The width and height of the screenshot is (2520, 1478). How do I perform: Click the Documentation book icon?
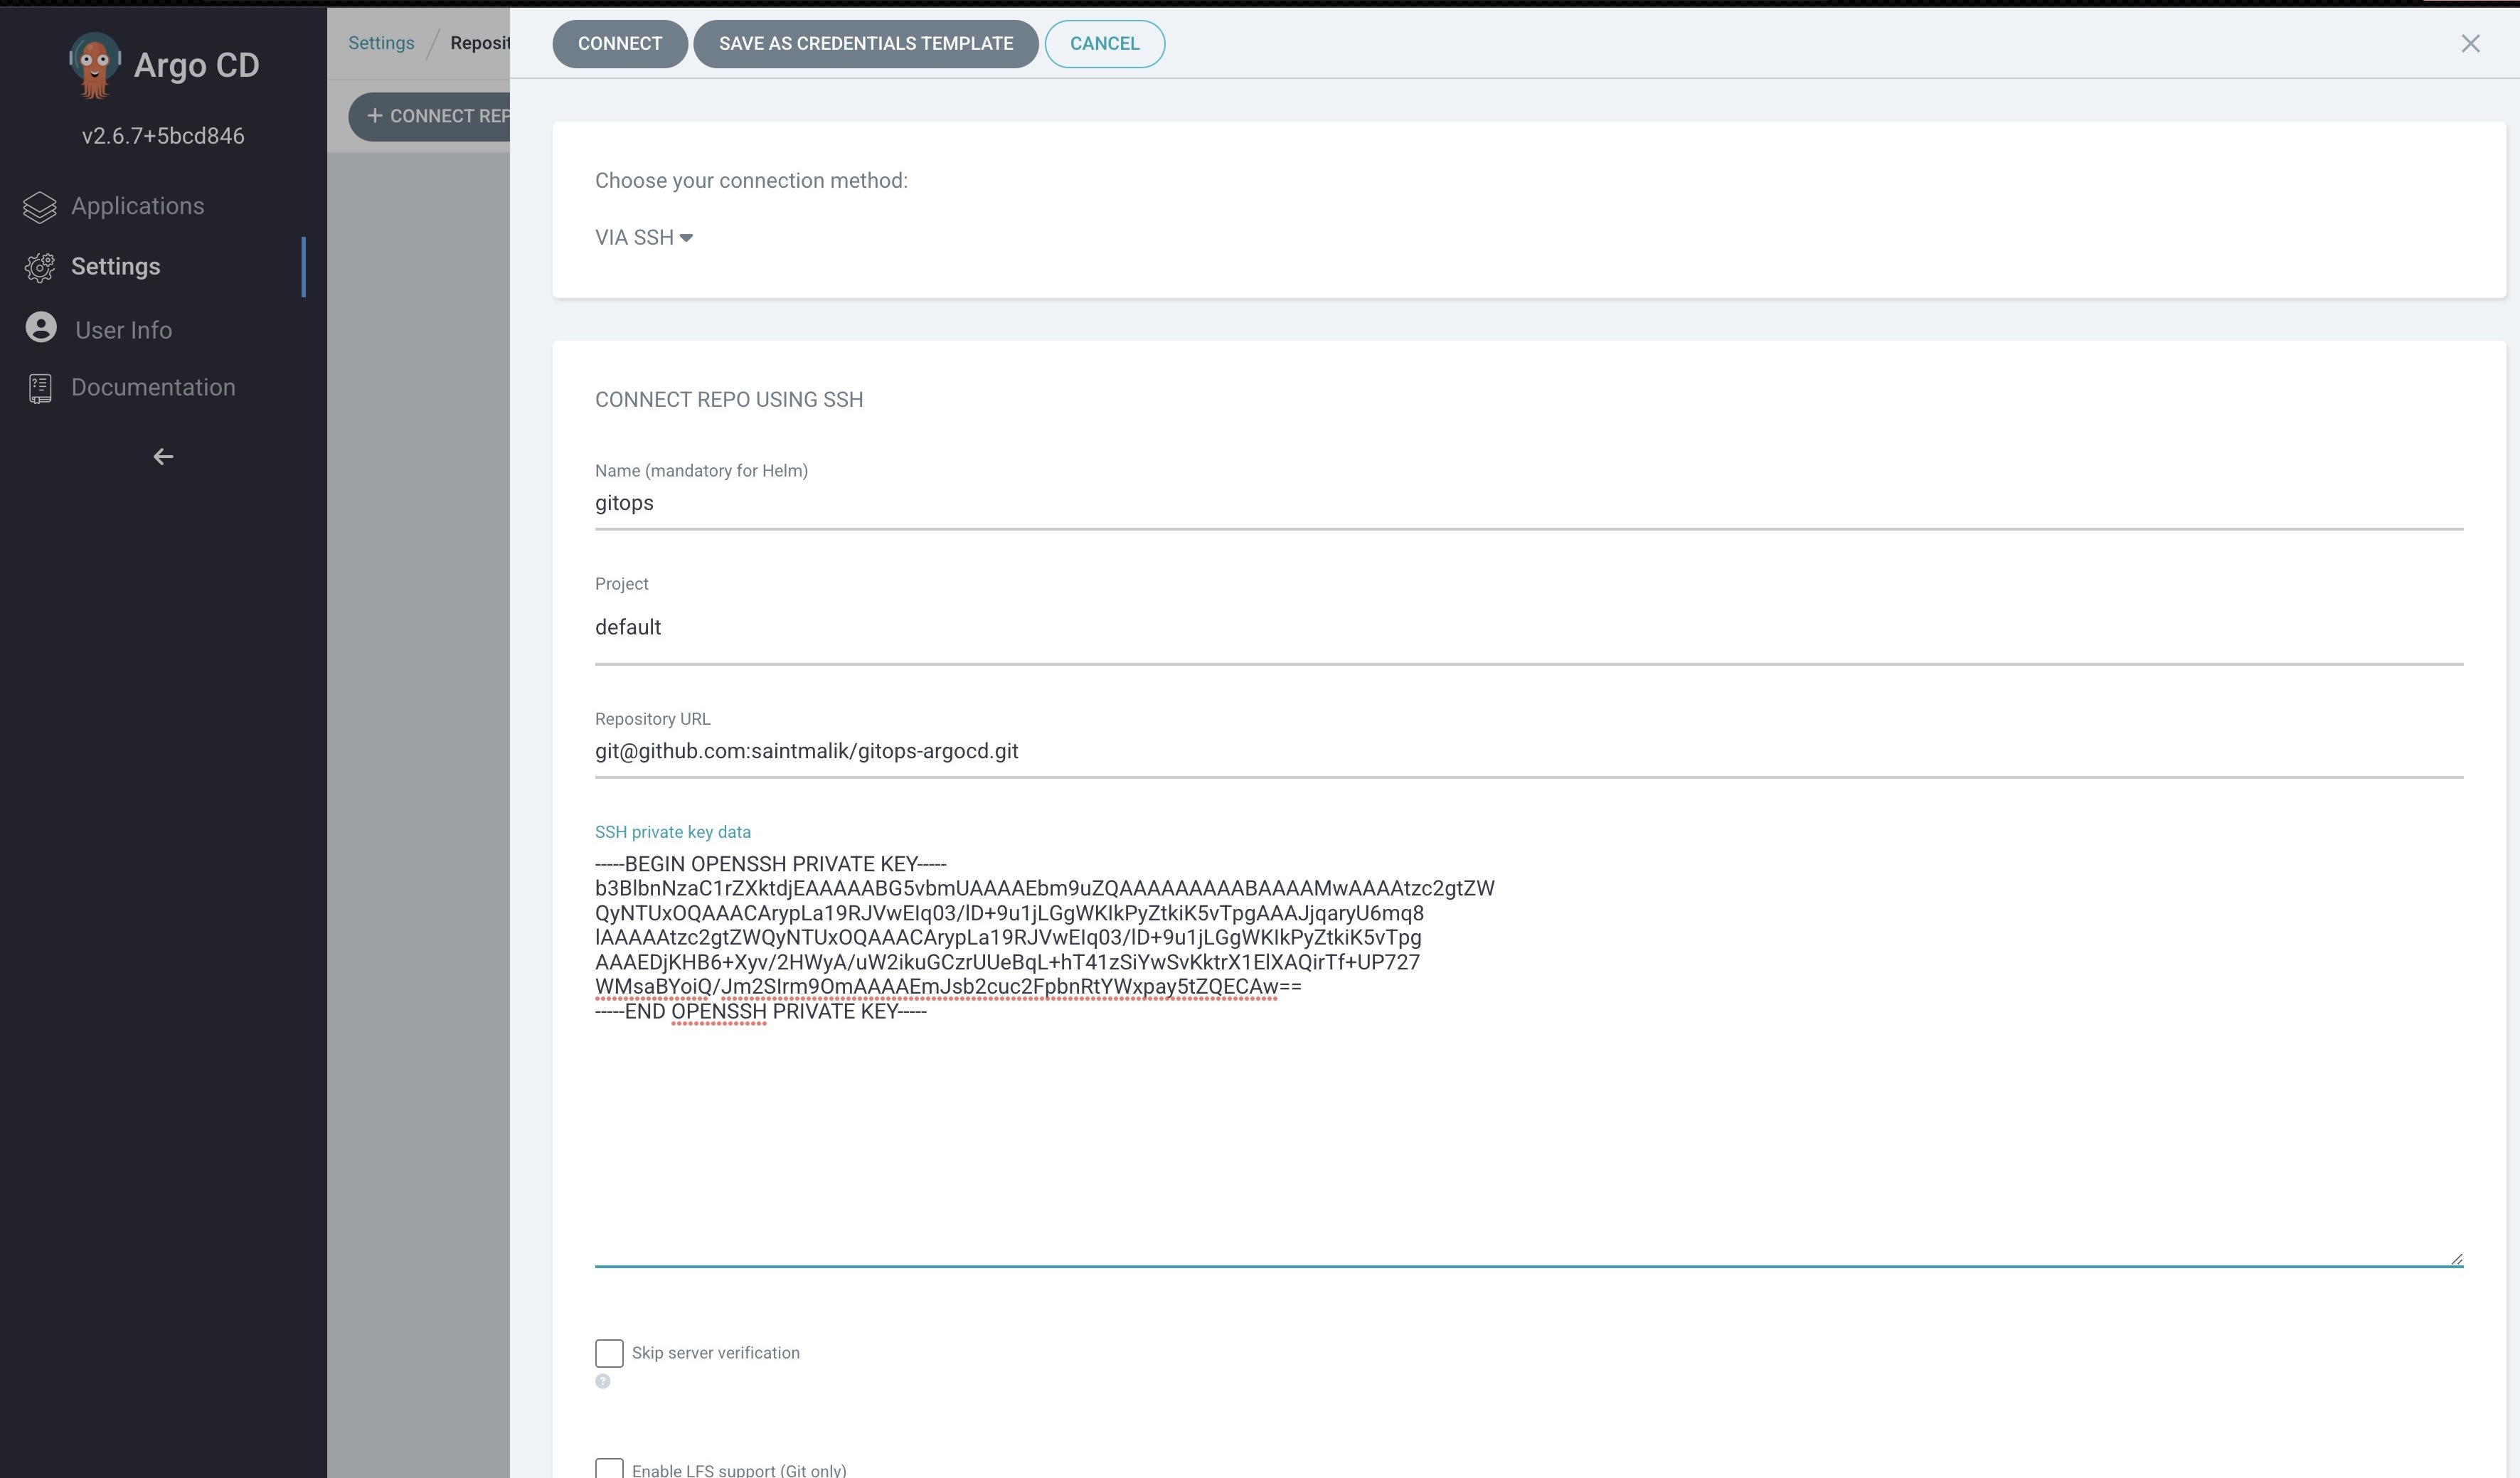point(40,388)
